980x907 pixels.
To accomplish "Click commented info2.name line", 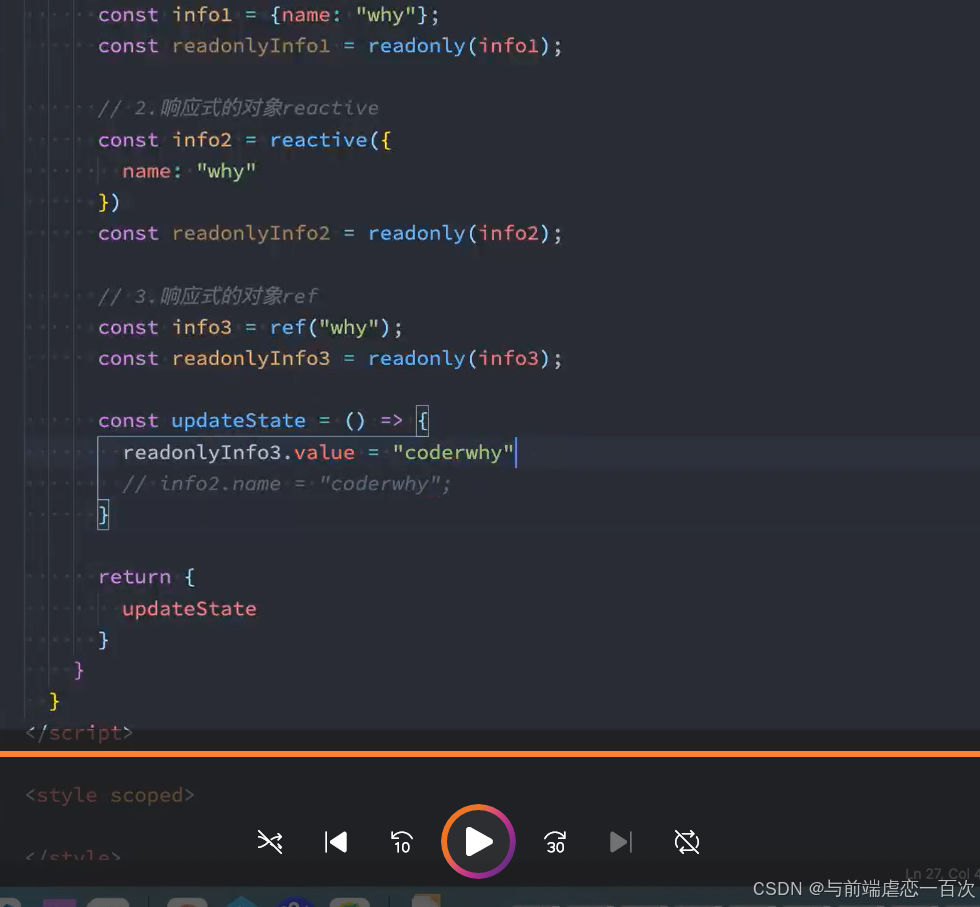I will click(x=286, y=483).
